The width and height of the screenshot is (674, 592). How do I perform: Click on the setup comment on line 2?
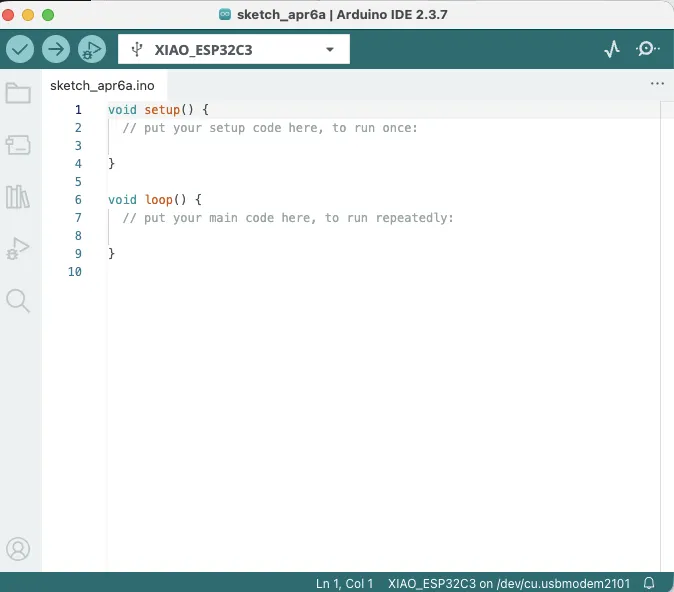click(x=270, y=128)
